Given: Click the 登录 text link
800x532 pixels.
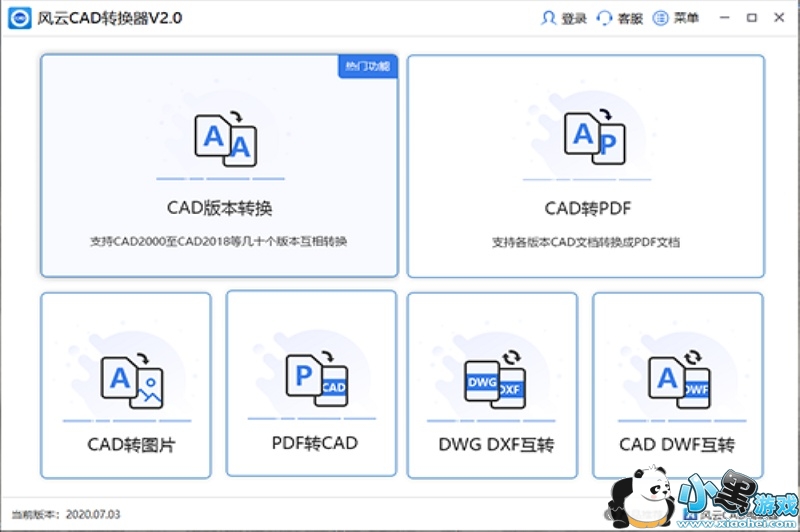Looking at the screenshot, I should click(x=574, y=18).
